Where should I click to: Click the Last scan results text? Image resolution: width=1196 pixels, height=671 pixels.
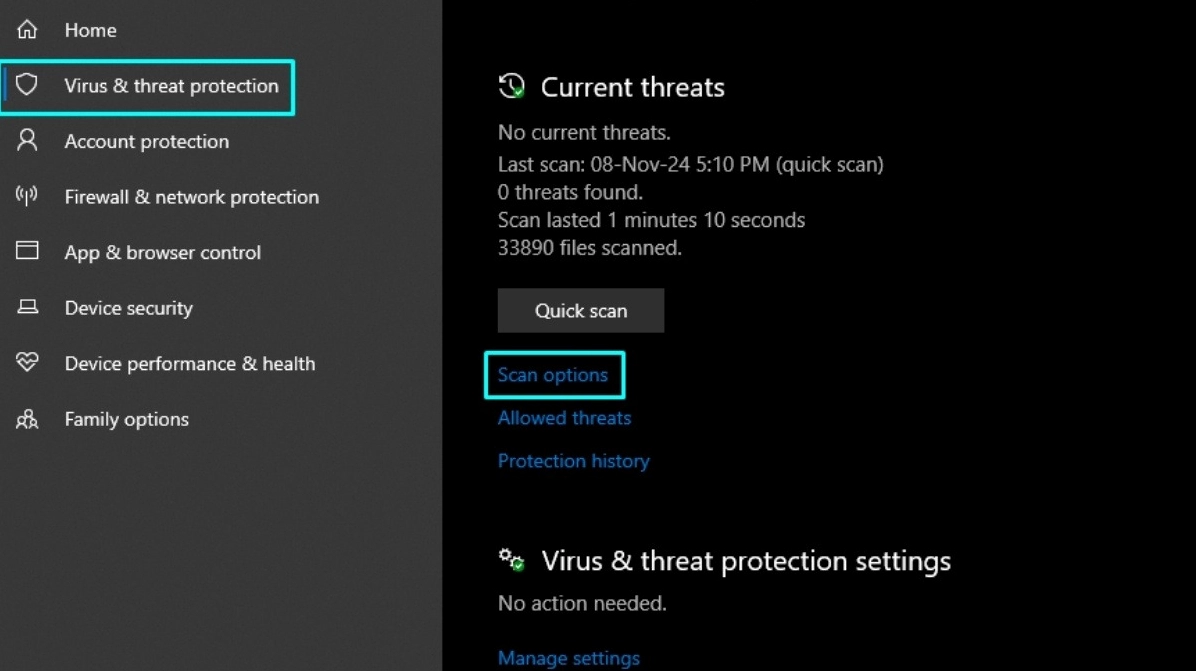pos(690,164)
